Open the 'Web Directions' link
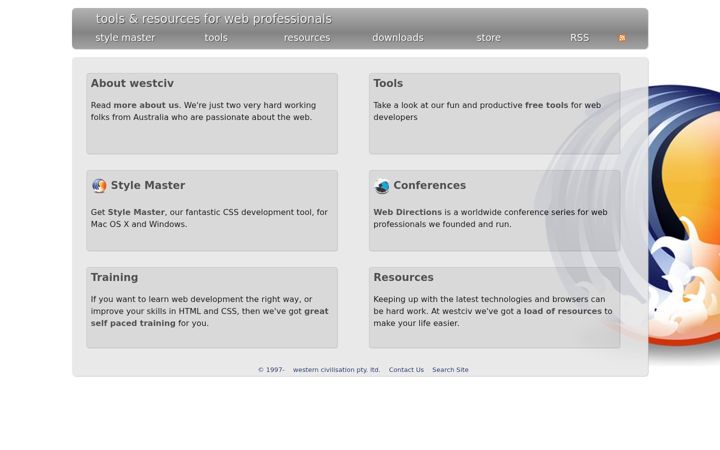Screen dimensions: 720x450 pyautogui.click(x=407, y=212)
